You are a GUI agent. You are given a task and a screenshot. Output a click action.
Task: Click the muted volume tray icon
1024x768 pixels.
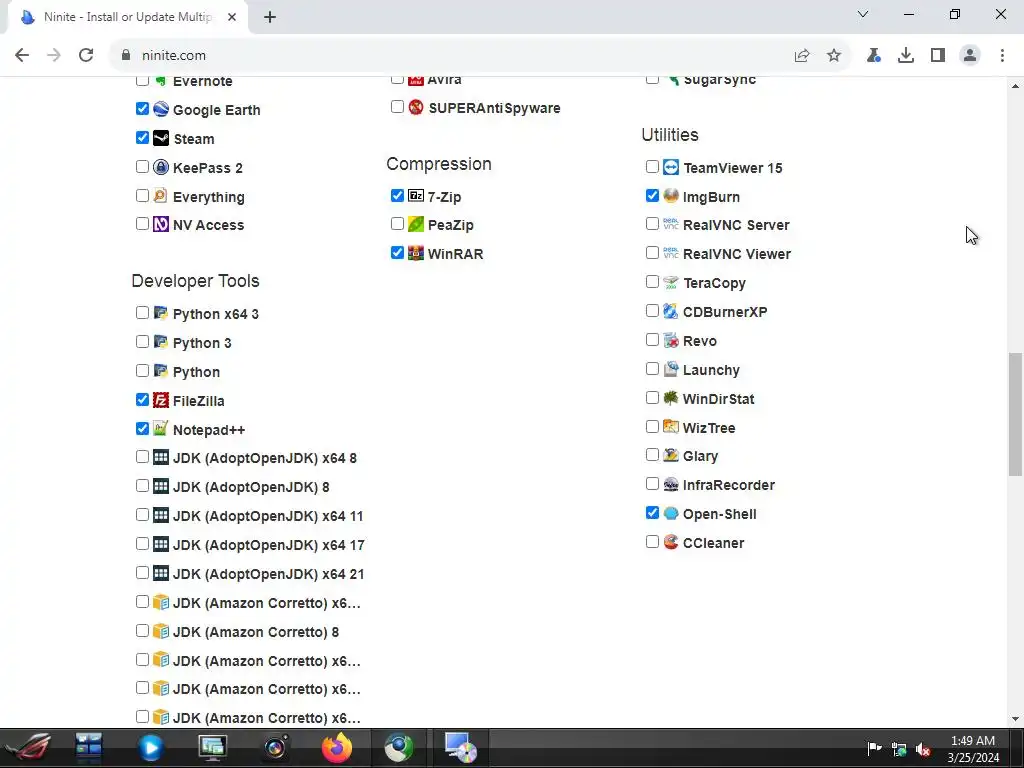pos(923,749)
